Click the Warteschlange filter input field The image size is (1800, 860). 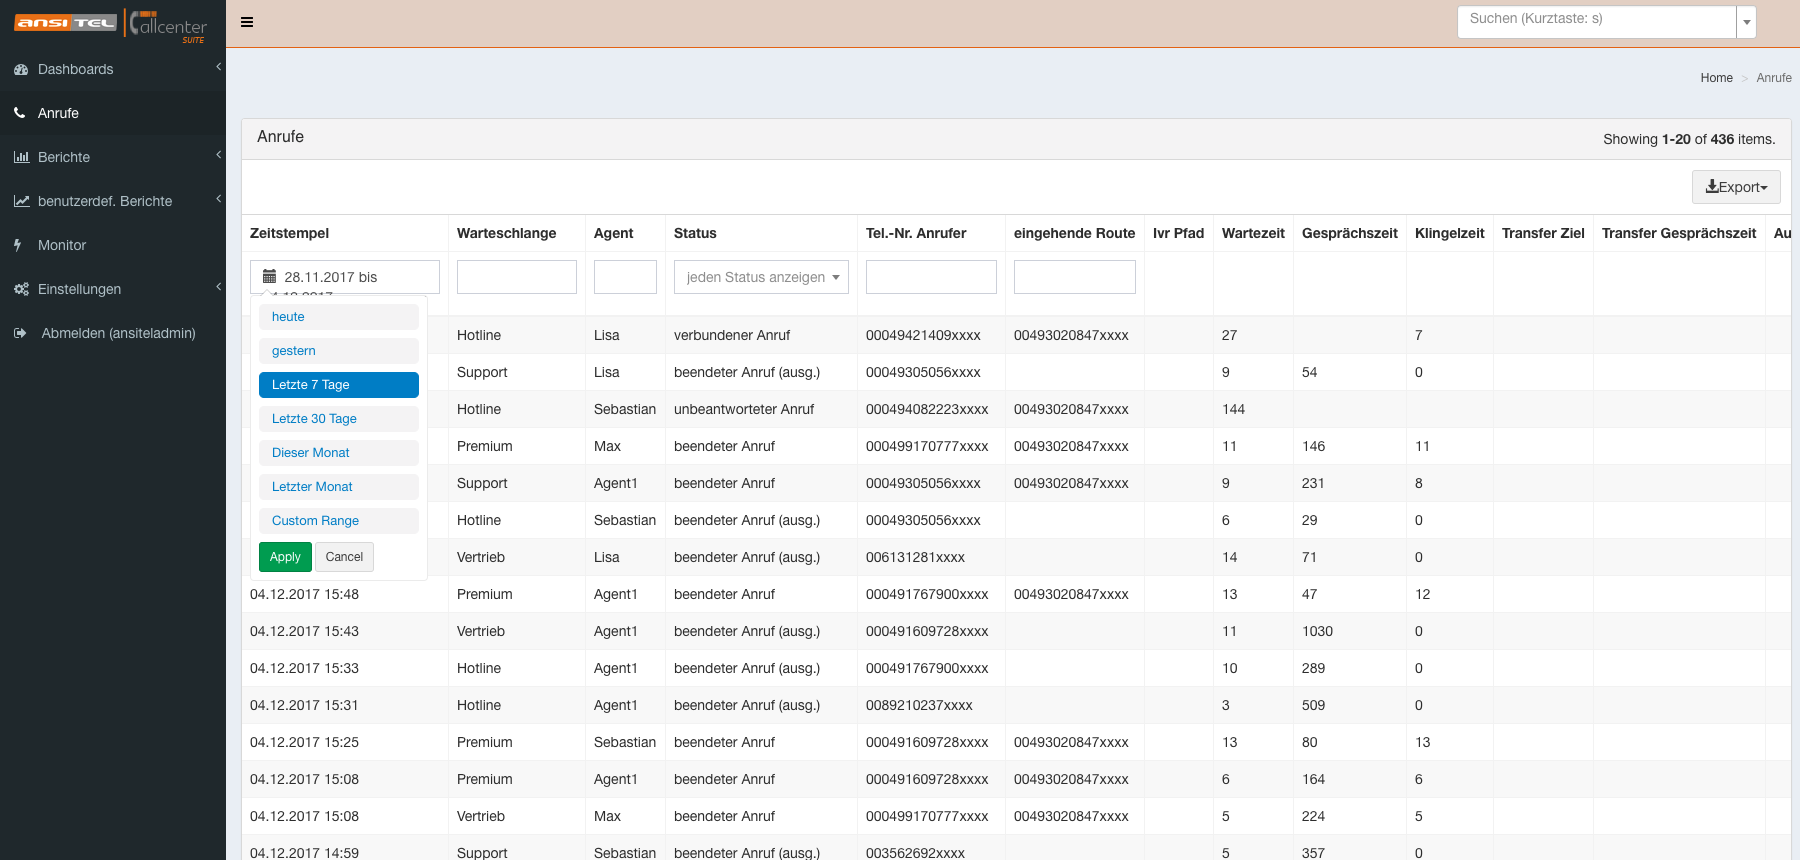pyautogui.click(x=516, y=277)
